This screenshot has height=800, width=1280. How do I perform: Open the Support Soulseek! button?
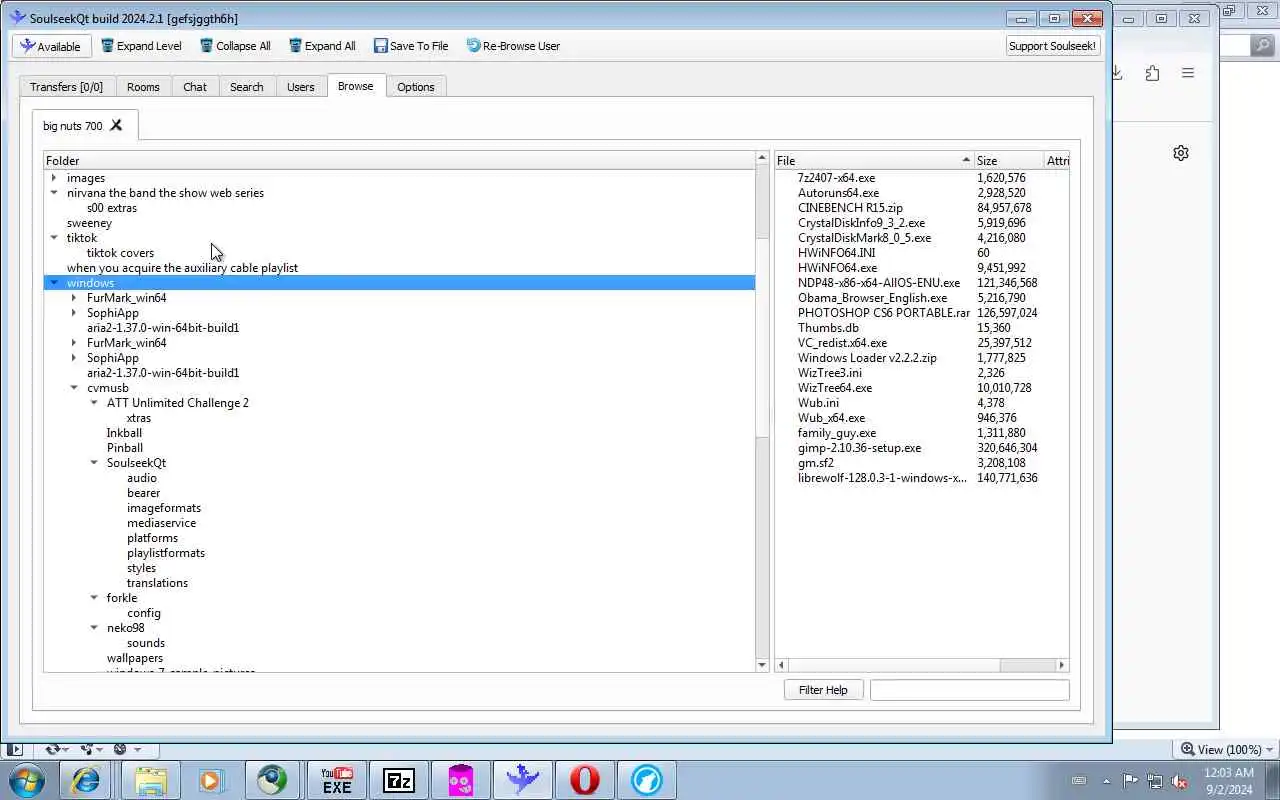(1053, 46)
